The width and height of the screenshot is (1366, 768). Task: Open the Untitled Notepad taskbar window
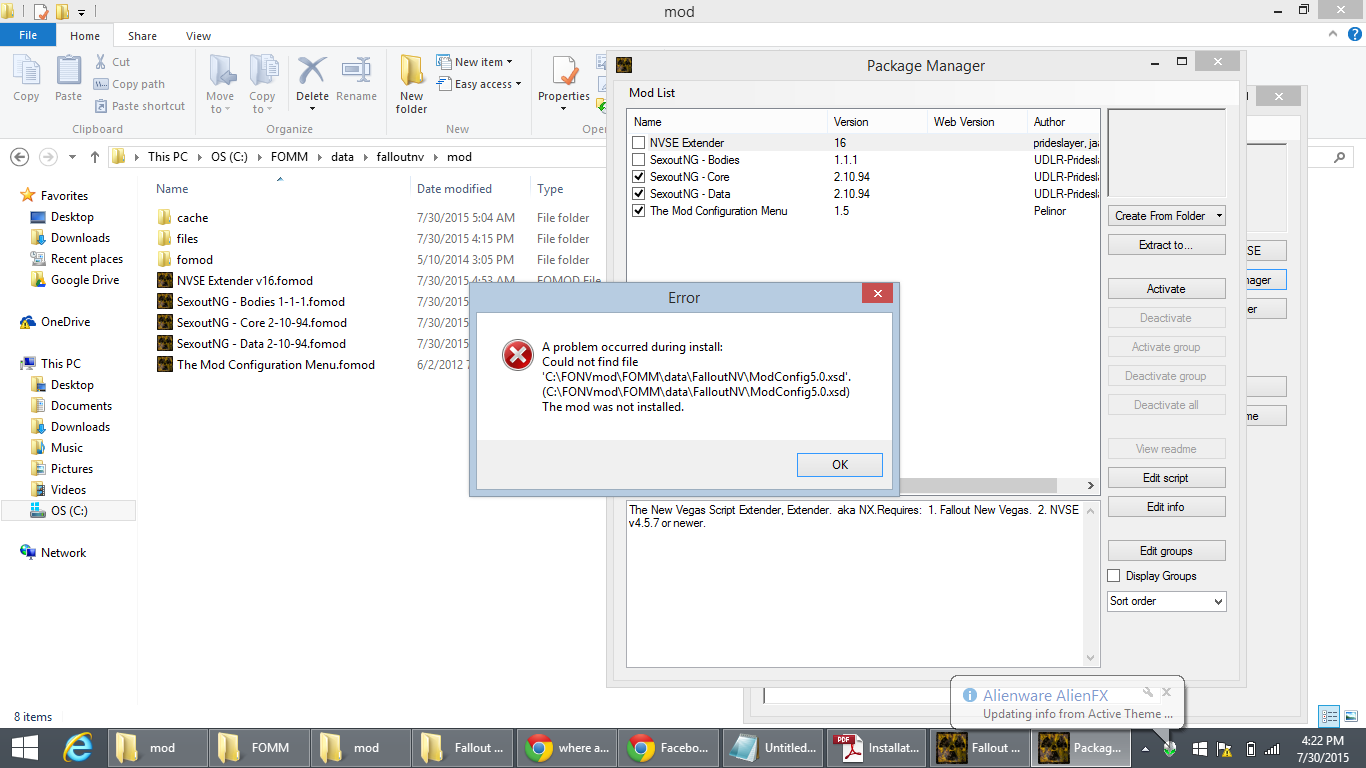point(771,748)
